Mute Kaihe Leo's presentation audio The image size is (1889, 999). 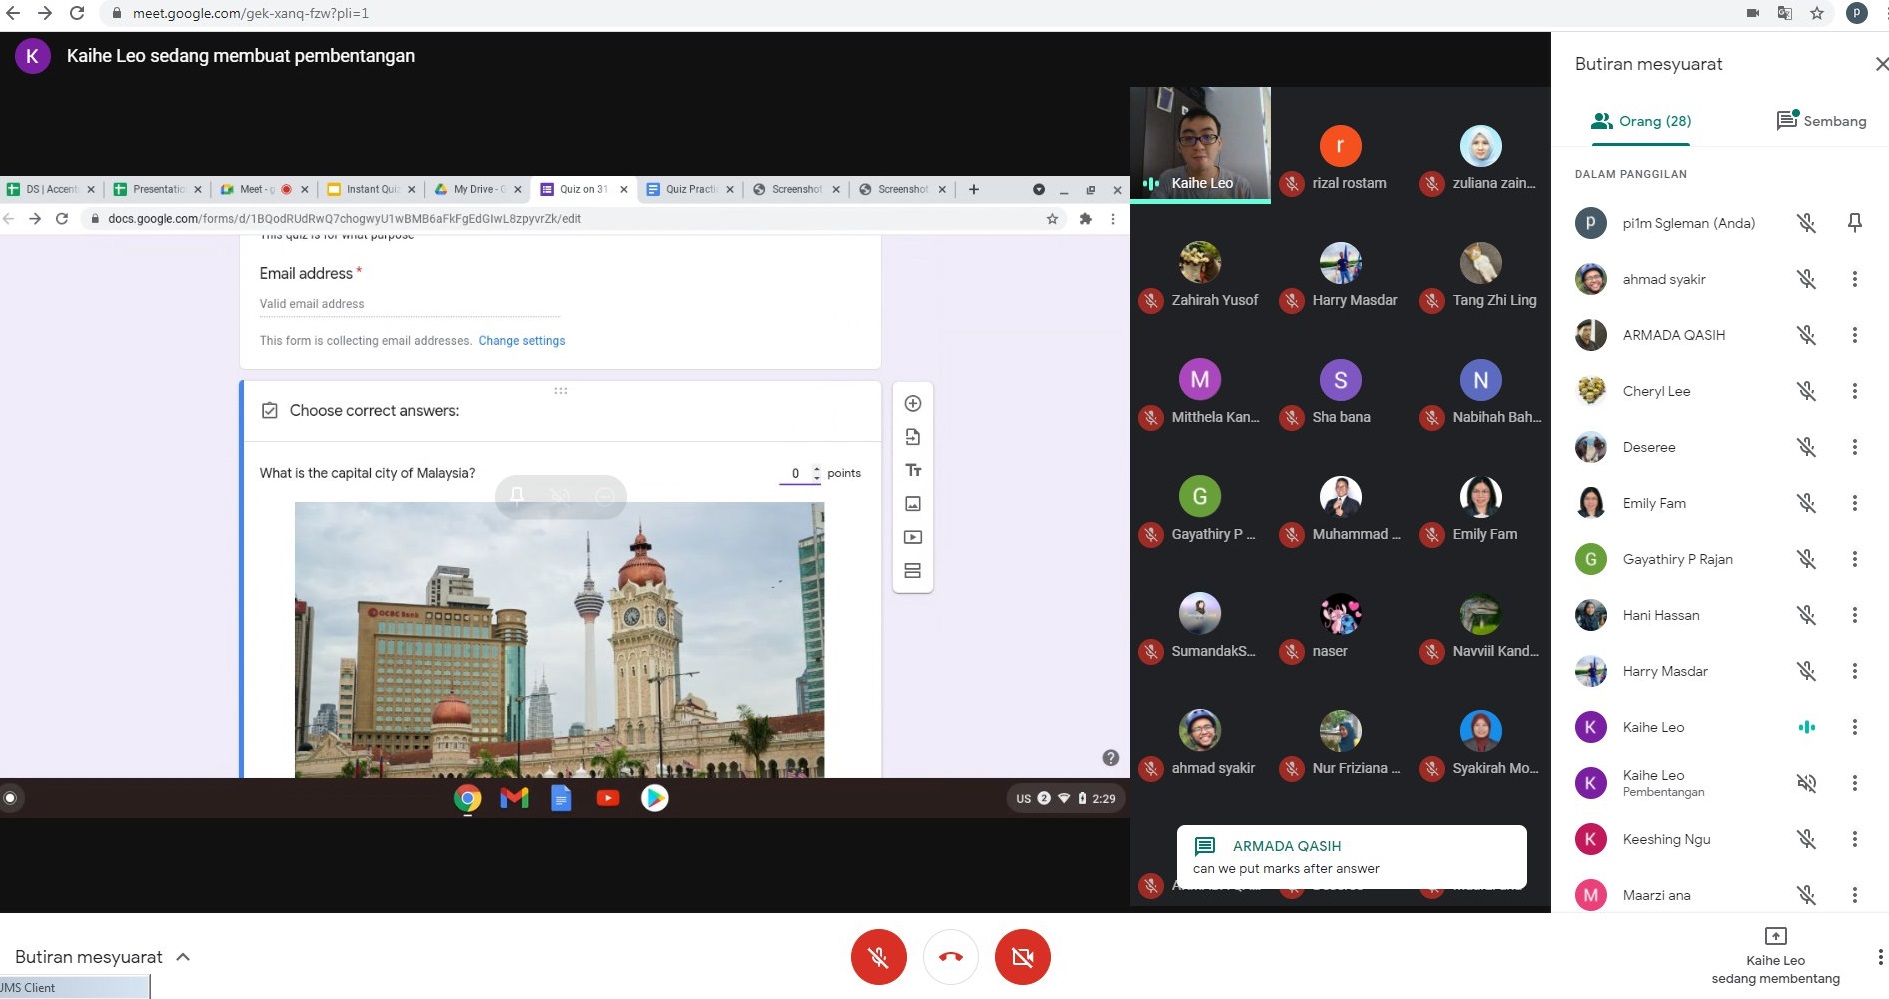click(x=1806, y=783)
